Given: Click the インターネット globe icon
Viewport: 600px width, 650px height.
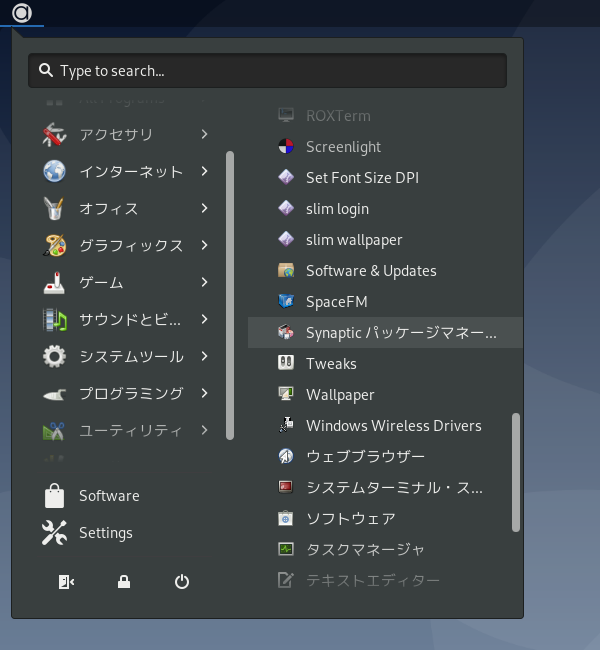Looking at the screenshot, I should 54,171.
